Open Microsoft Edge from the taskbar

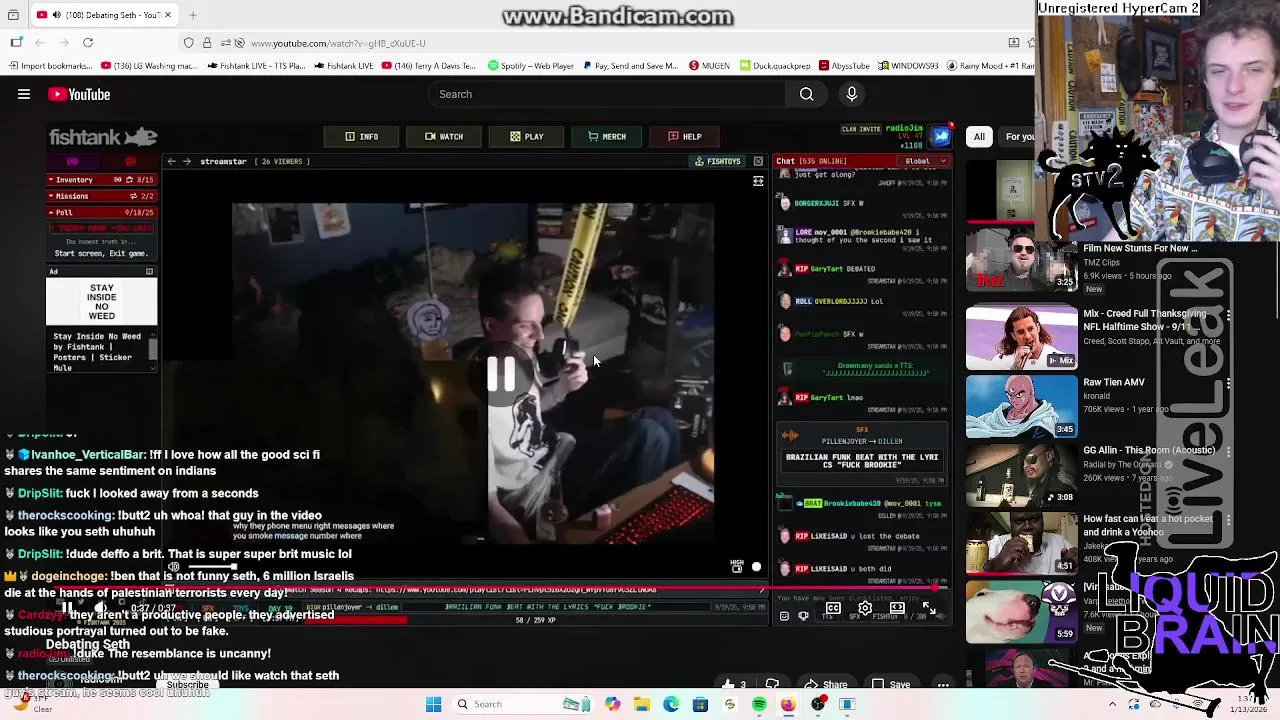tap(671, 704)
